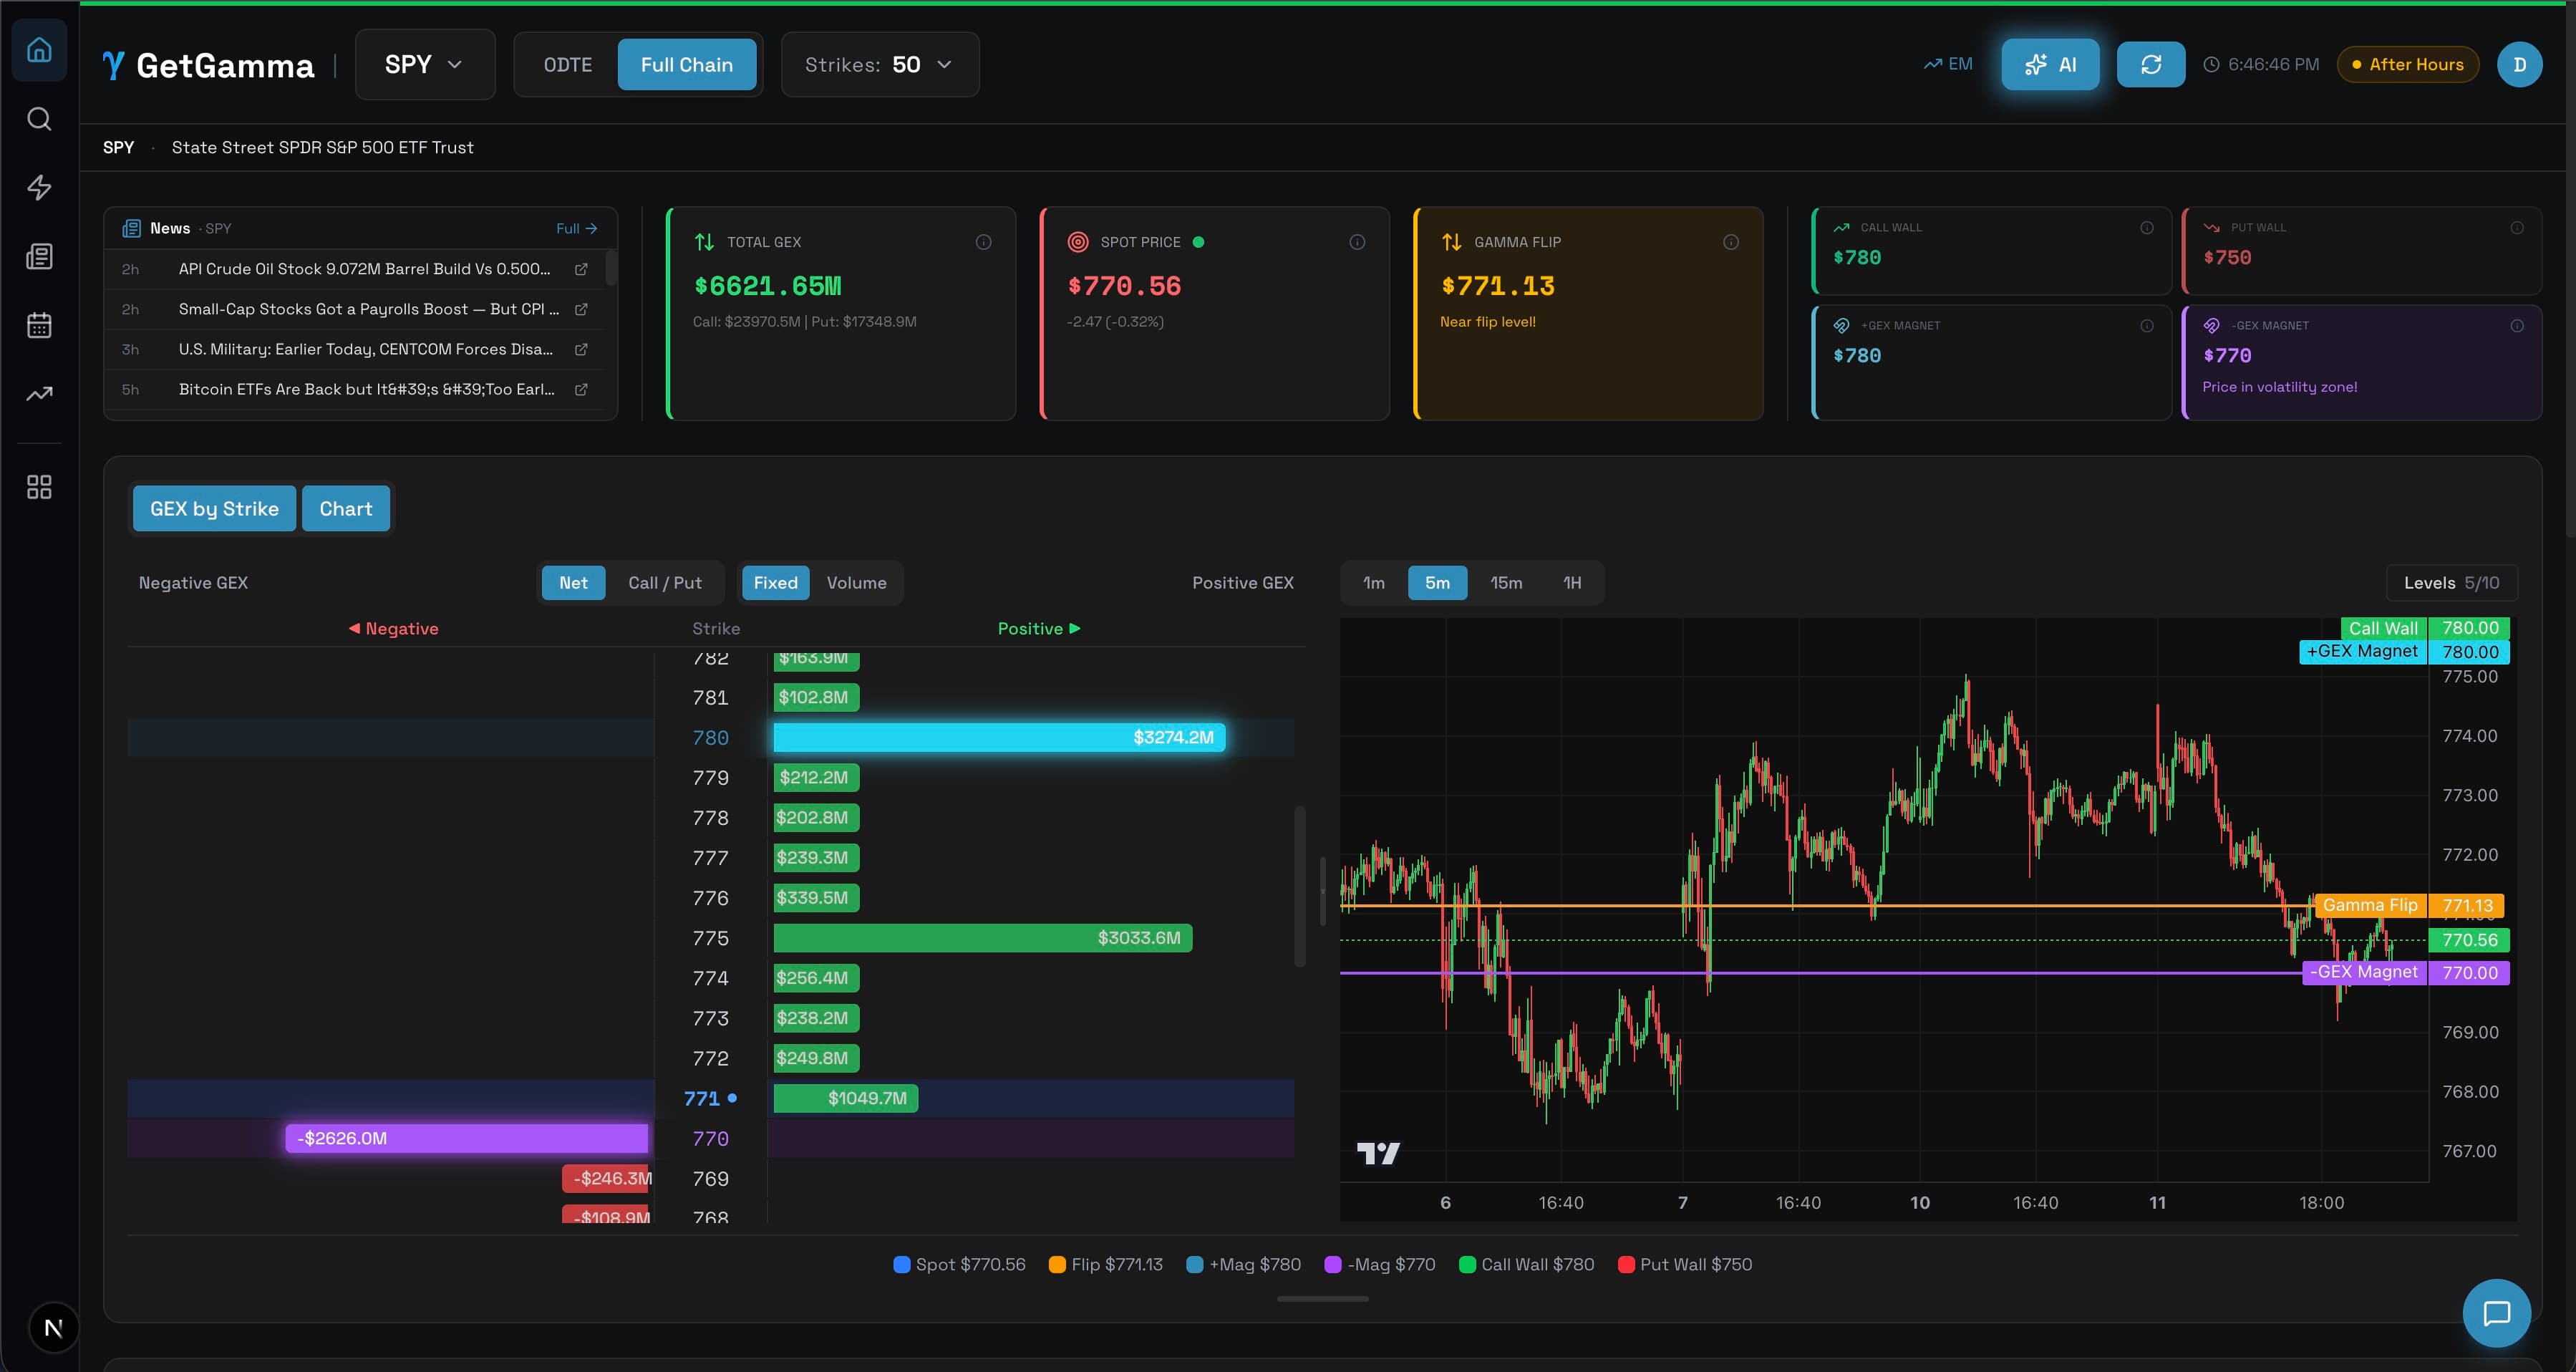The image size is (2576, 1372).
Task: Click the 770 strike -$2626.0M bar
Action: click(x=466, y=1138)
